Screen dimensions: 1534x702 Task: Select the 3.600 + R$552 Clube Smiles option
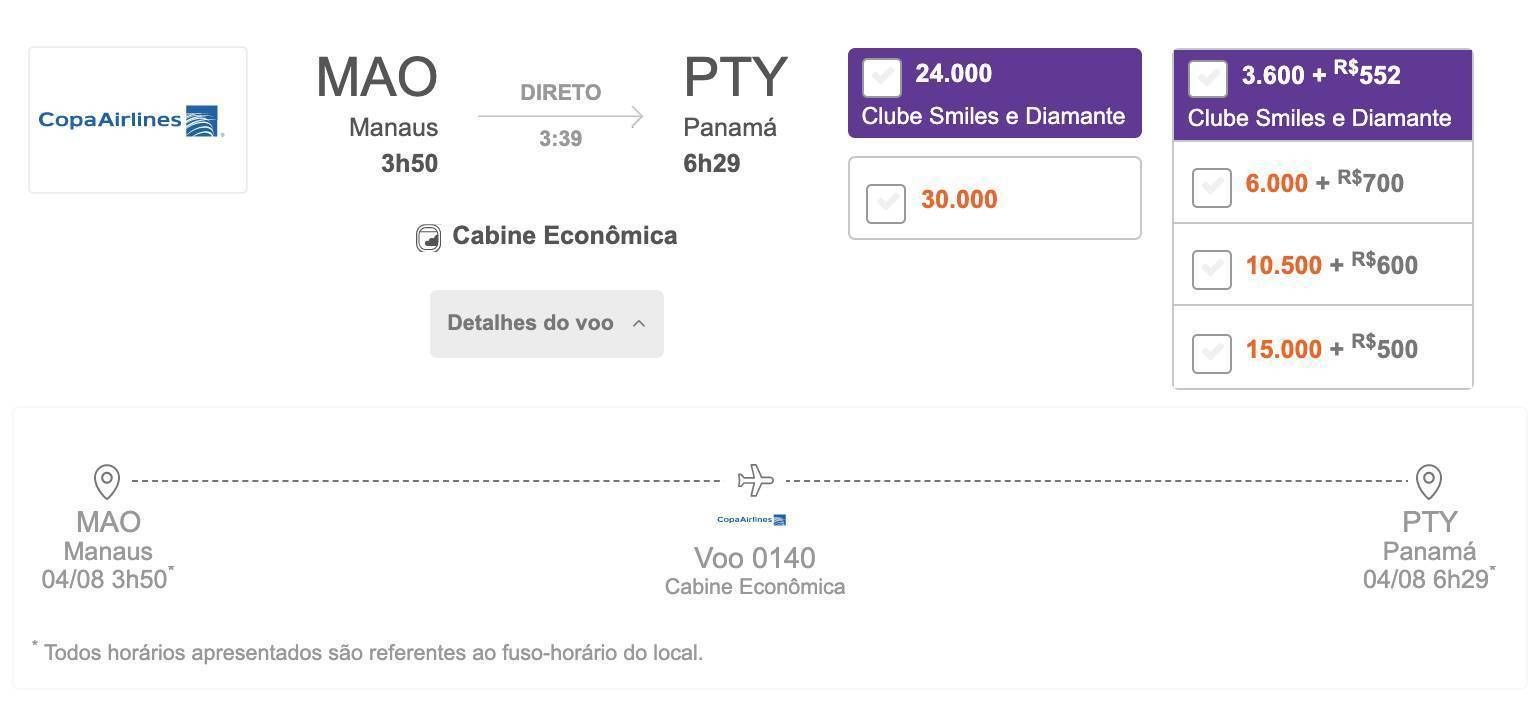click(1208, 80)
